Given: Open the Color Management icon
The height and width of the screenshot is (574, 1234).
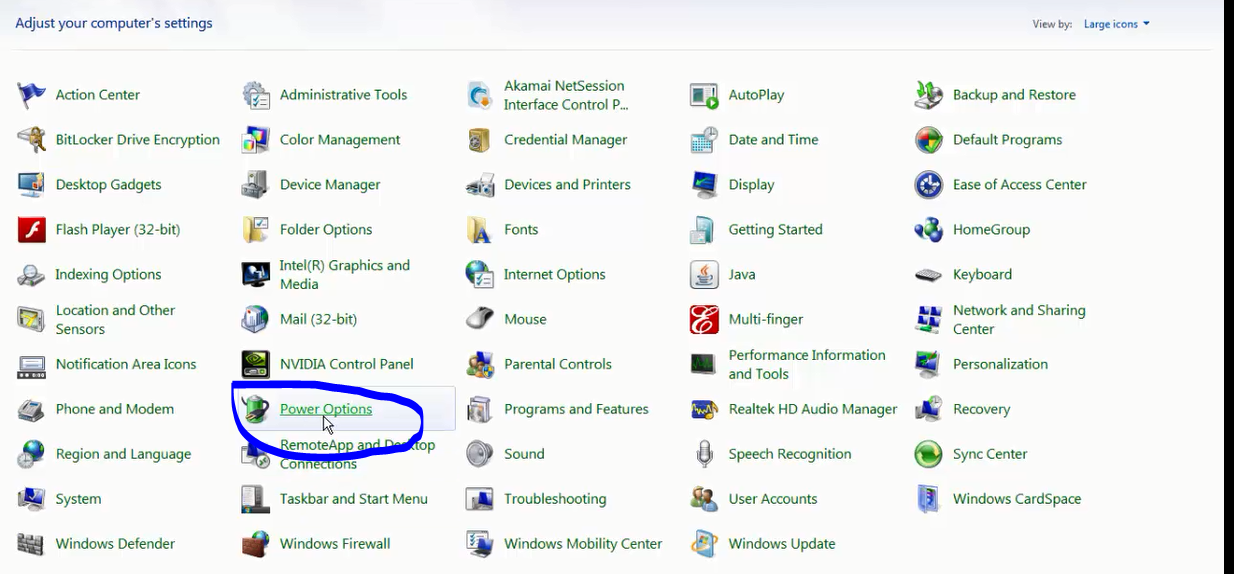Looking at the screenshot, I should [256, 140].
